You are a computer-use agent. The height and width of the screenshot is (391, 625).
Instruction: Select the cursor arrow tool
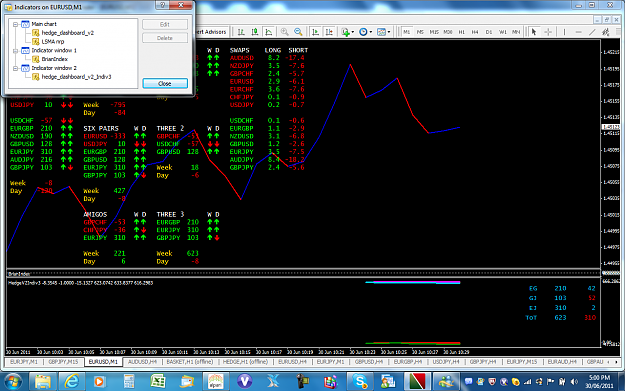534,32
